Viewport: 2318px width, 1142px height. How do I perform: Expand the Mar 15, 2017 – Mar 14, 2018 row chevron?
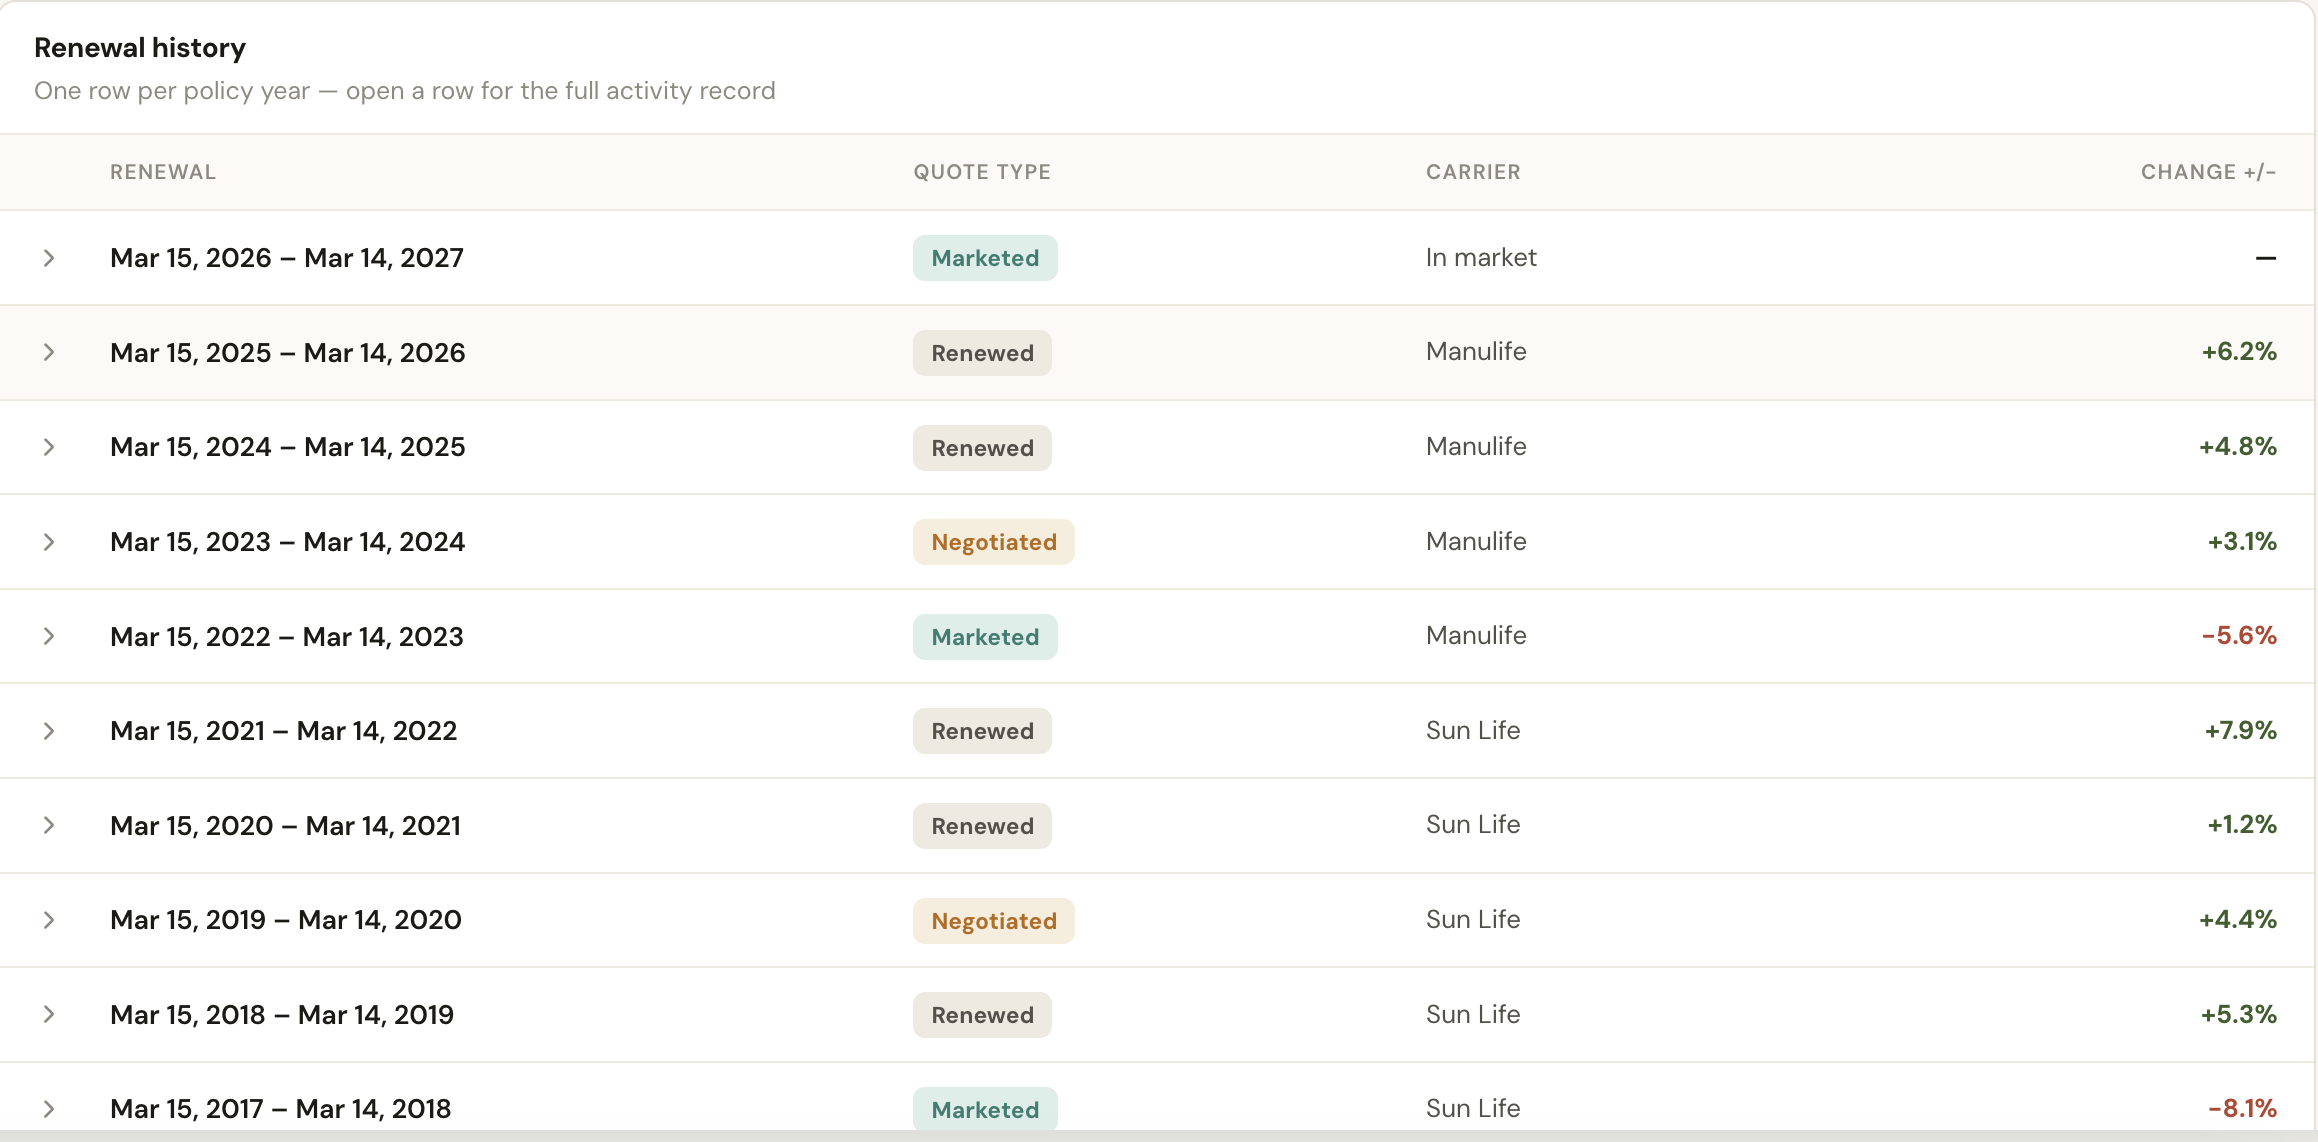coord(48,1109)
